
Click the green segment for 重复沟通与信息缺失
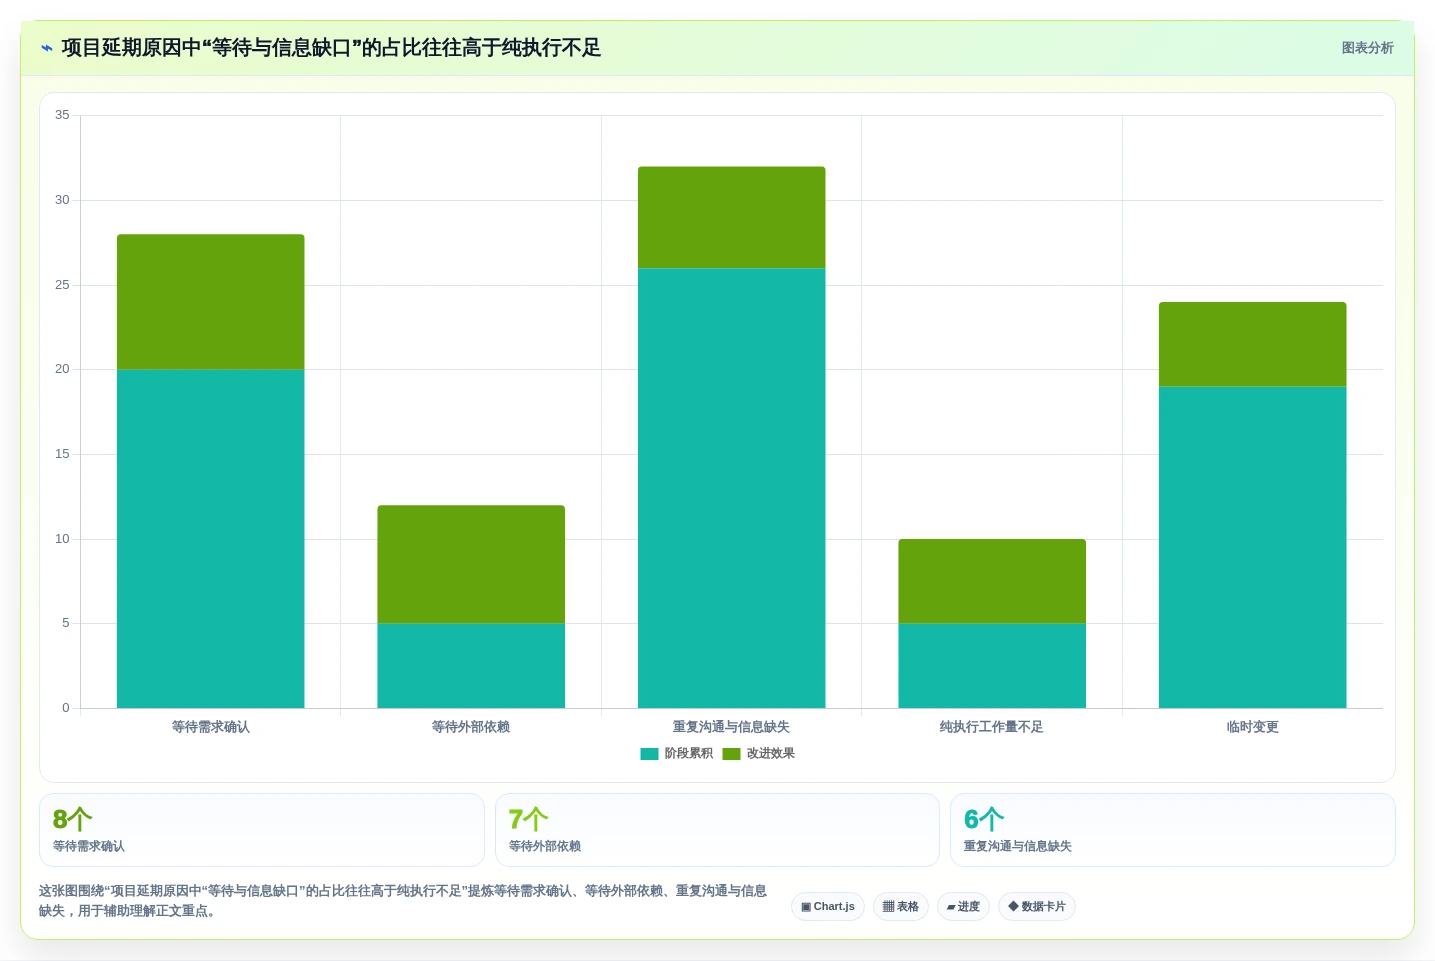[732, 217]
